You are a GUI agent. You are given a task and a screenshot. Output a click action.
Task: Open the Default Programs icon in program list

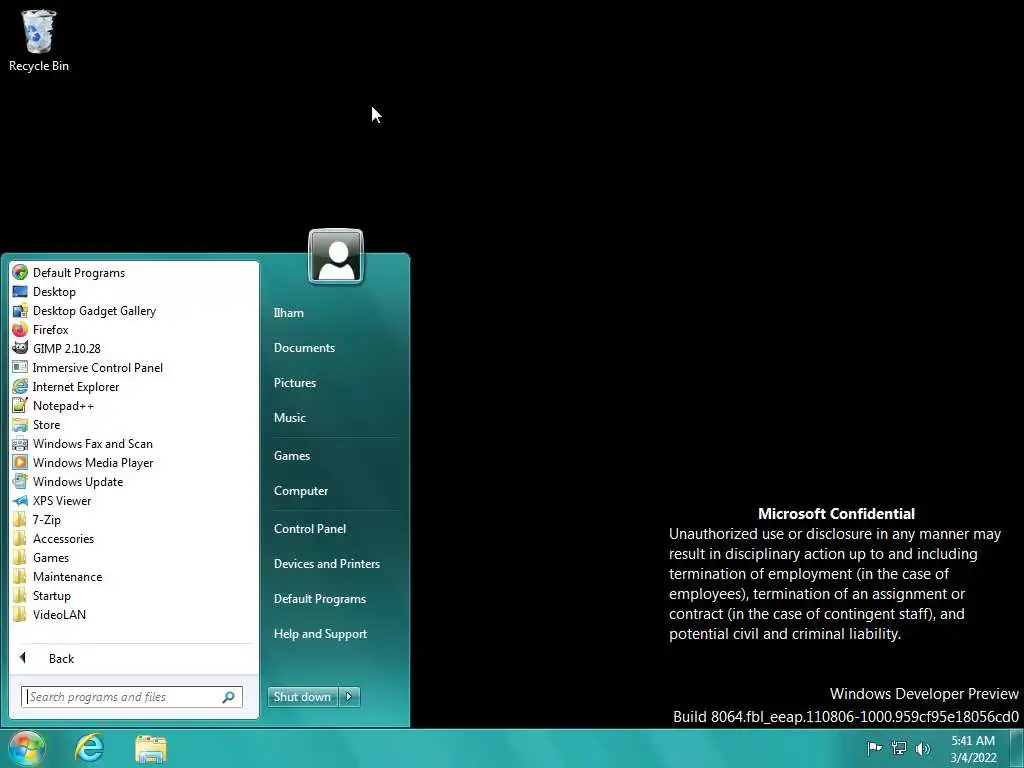(20, 272)
